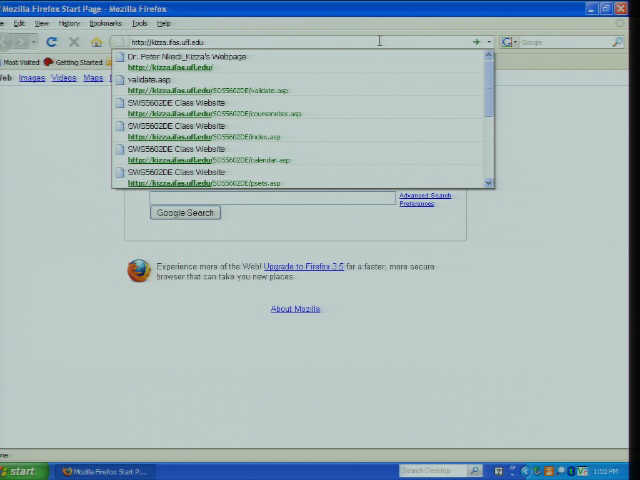
Task: Click the Videos link
Action: (x=64, y=78)
